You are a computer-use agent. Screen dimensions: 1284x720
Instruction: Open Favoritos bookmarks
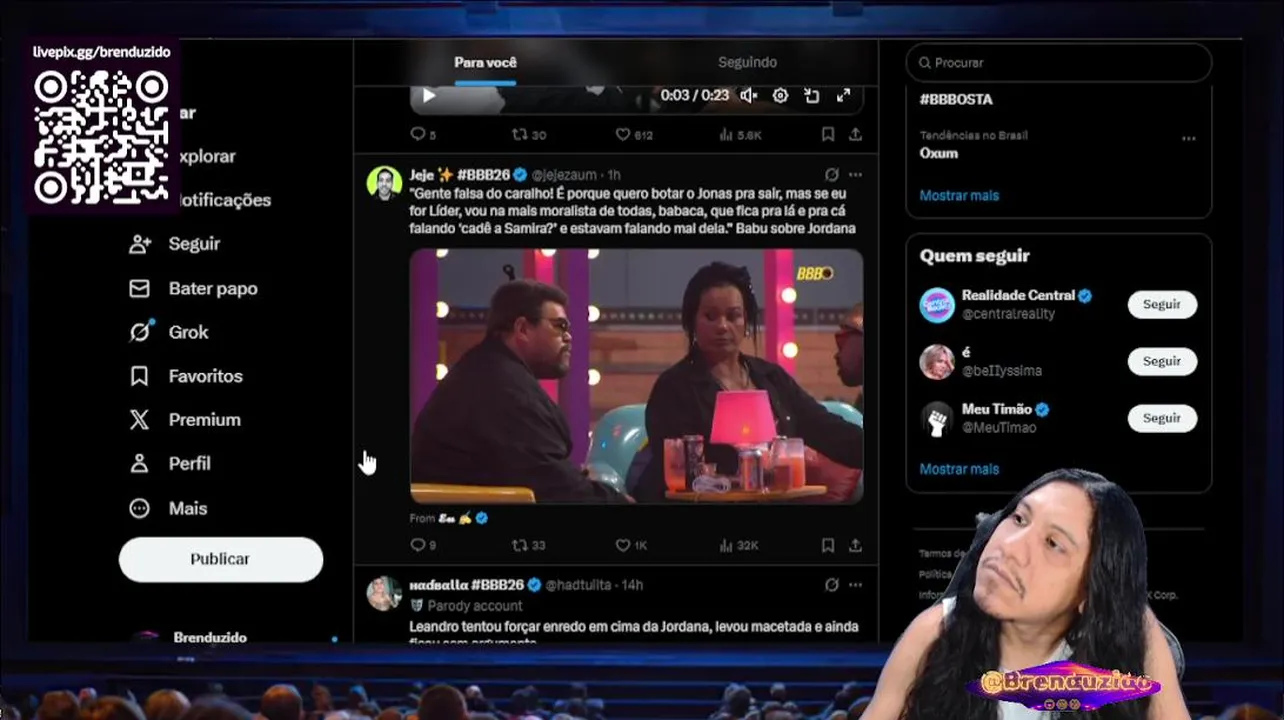click(186, 376)
